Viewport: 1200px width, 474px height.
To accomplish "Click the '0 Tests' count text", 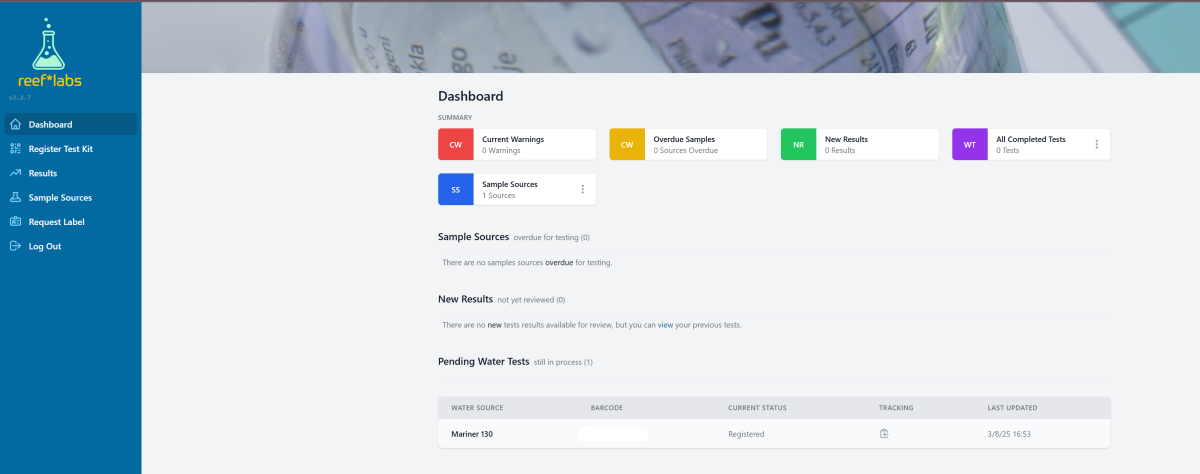I will (x=1007, y=150).
